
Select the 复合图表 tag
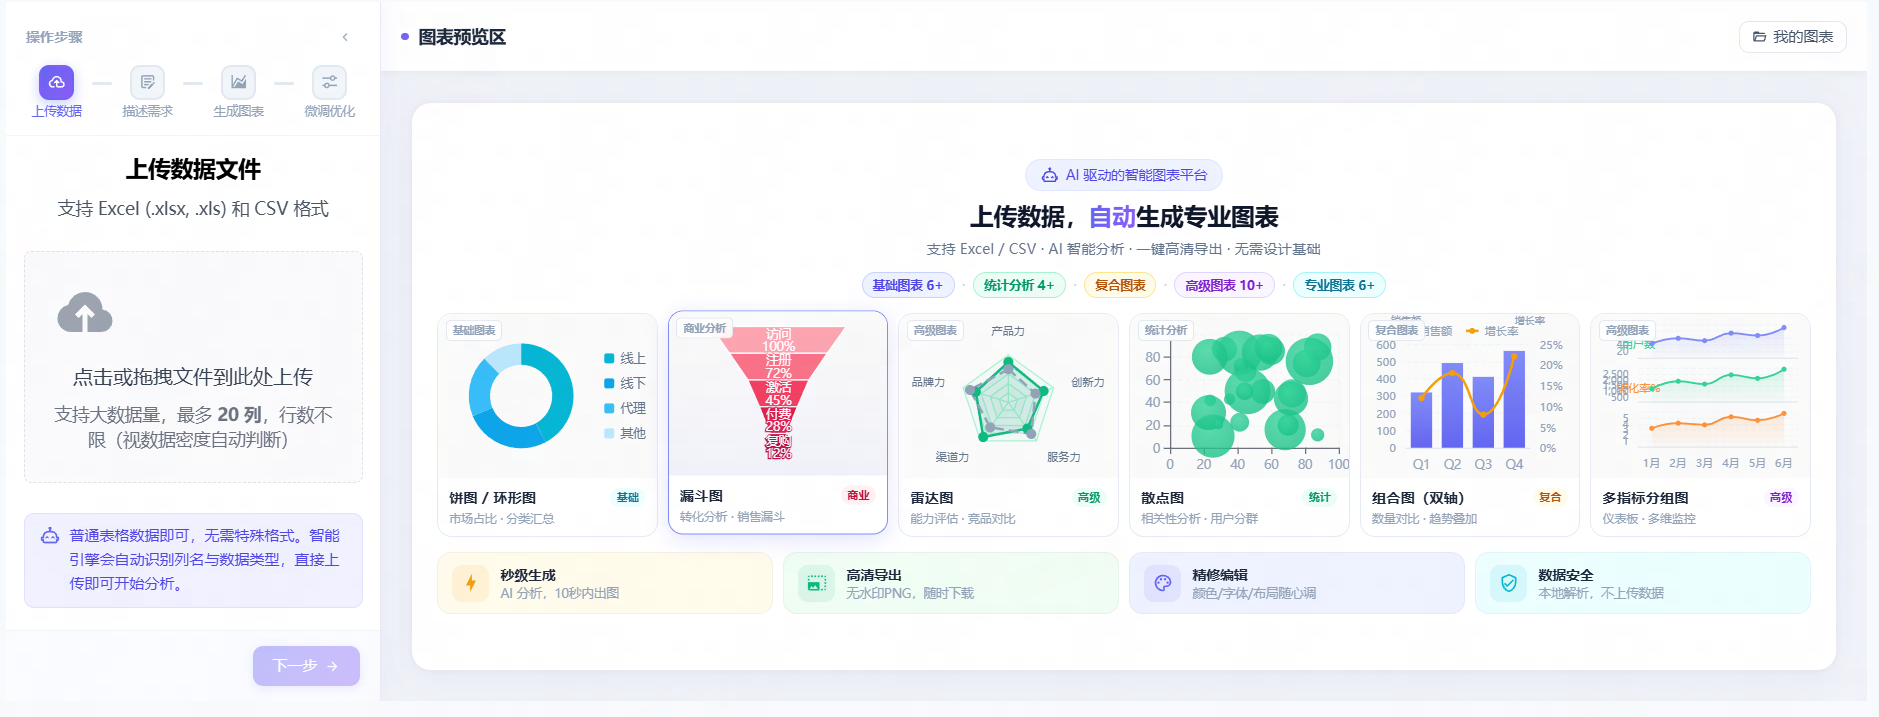(1120, 285)
